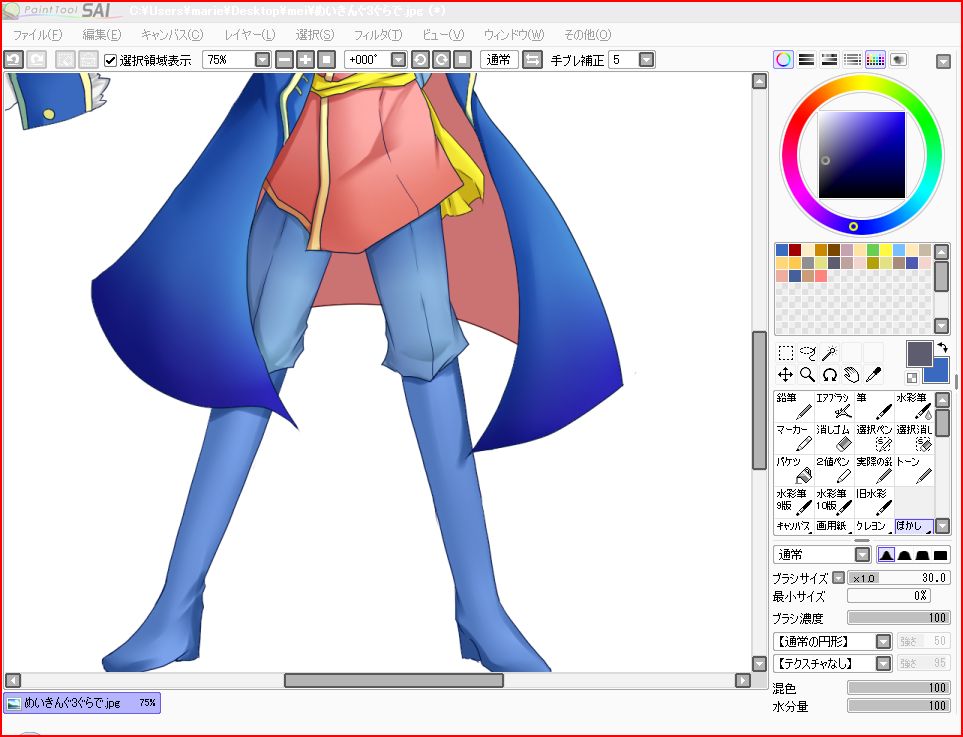Image resolution: width=963 pixels, height=737 pixels.
Task: Toggle the color wheel panel
Action: (783, 60)
